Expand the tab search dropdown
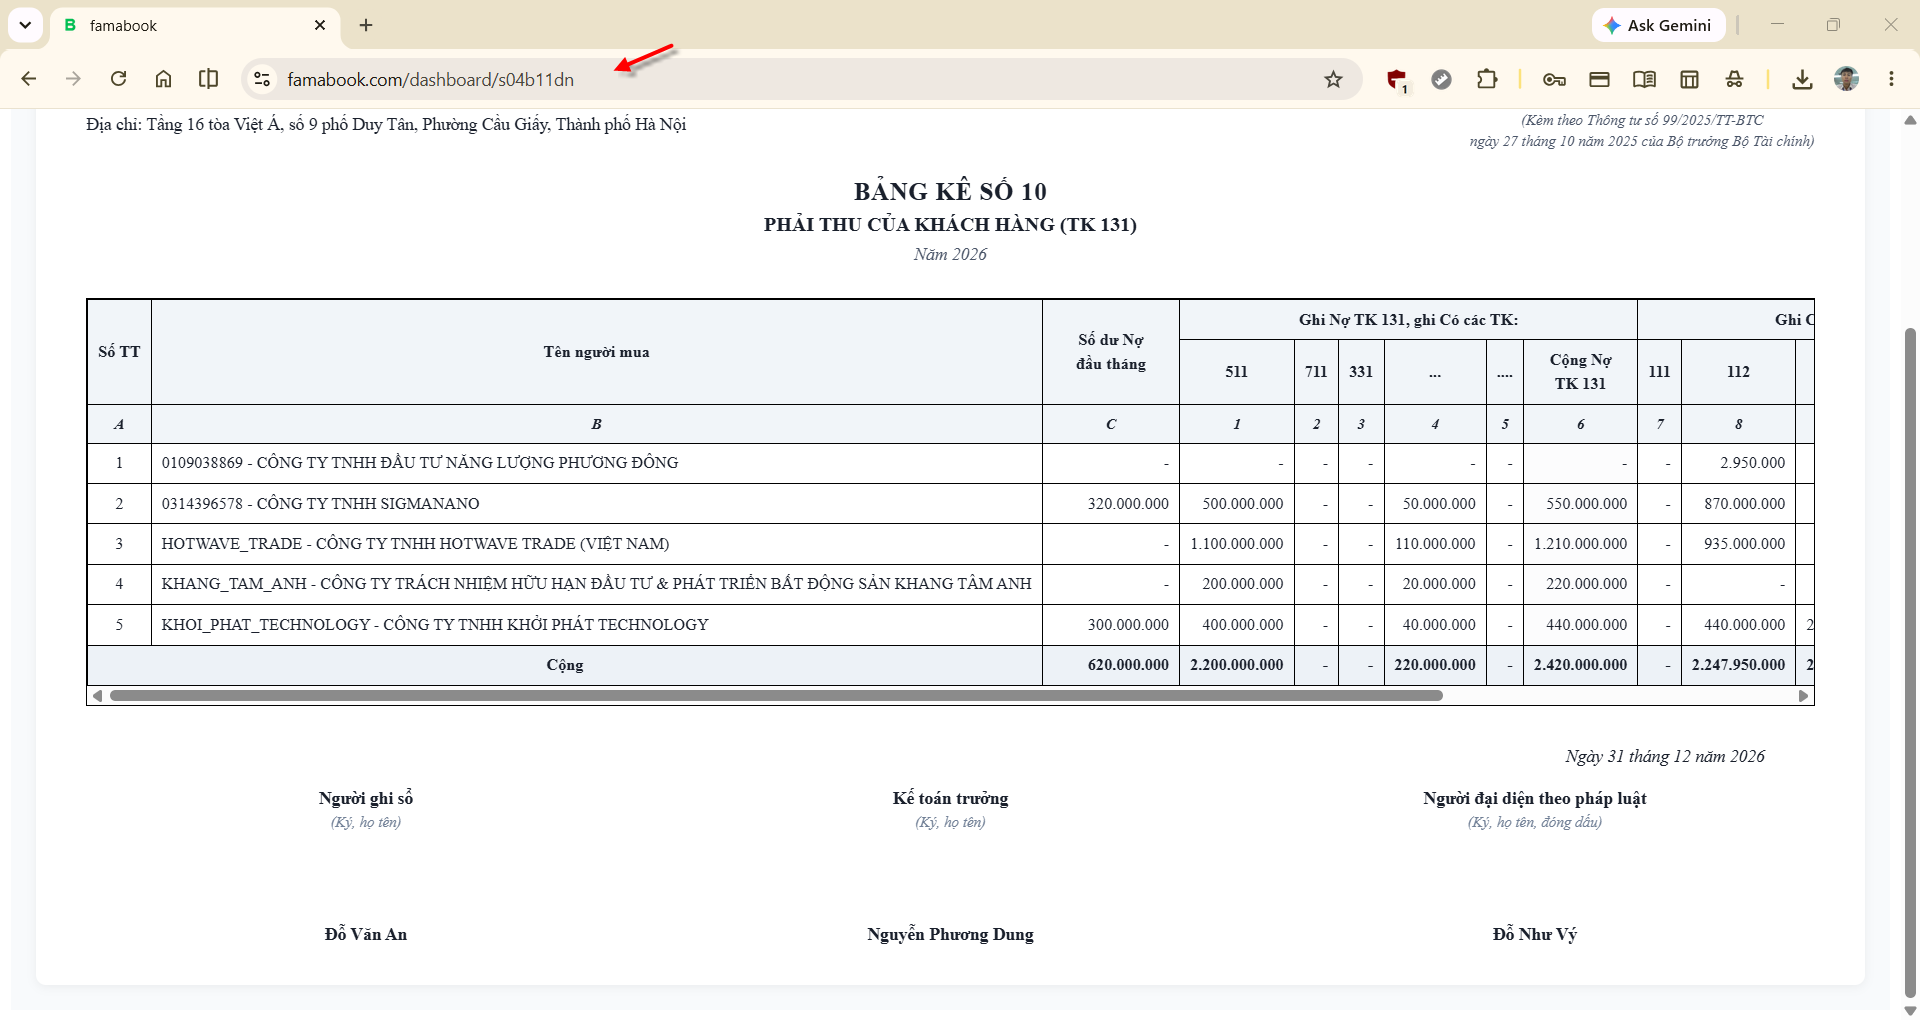 point(25,25)
